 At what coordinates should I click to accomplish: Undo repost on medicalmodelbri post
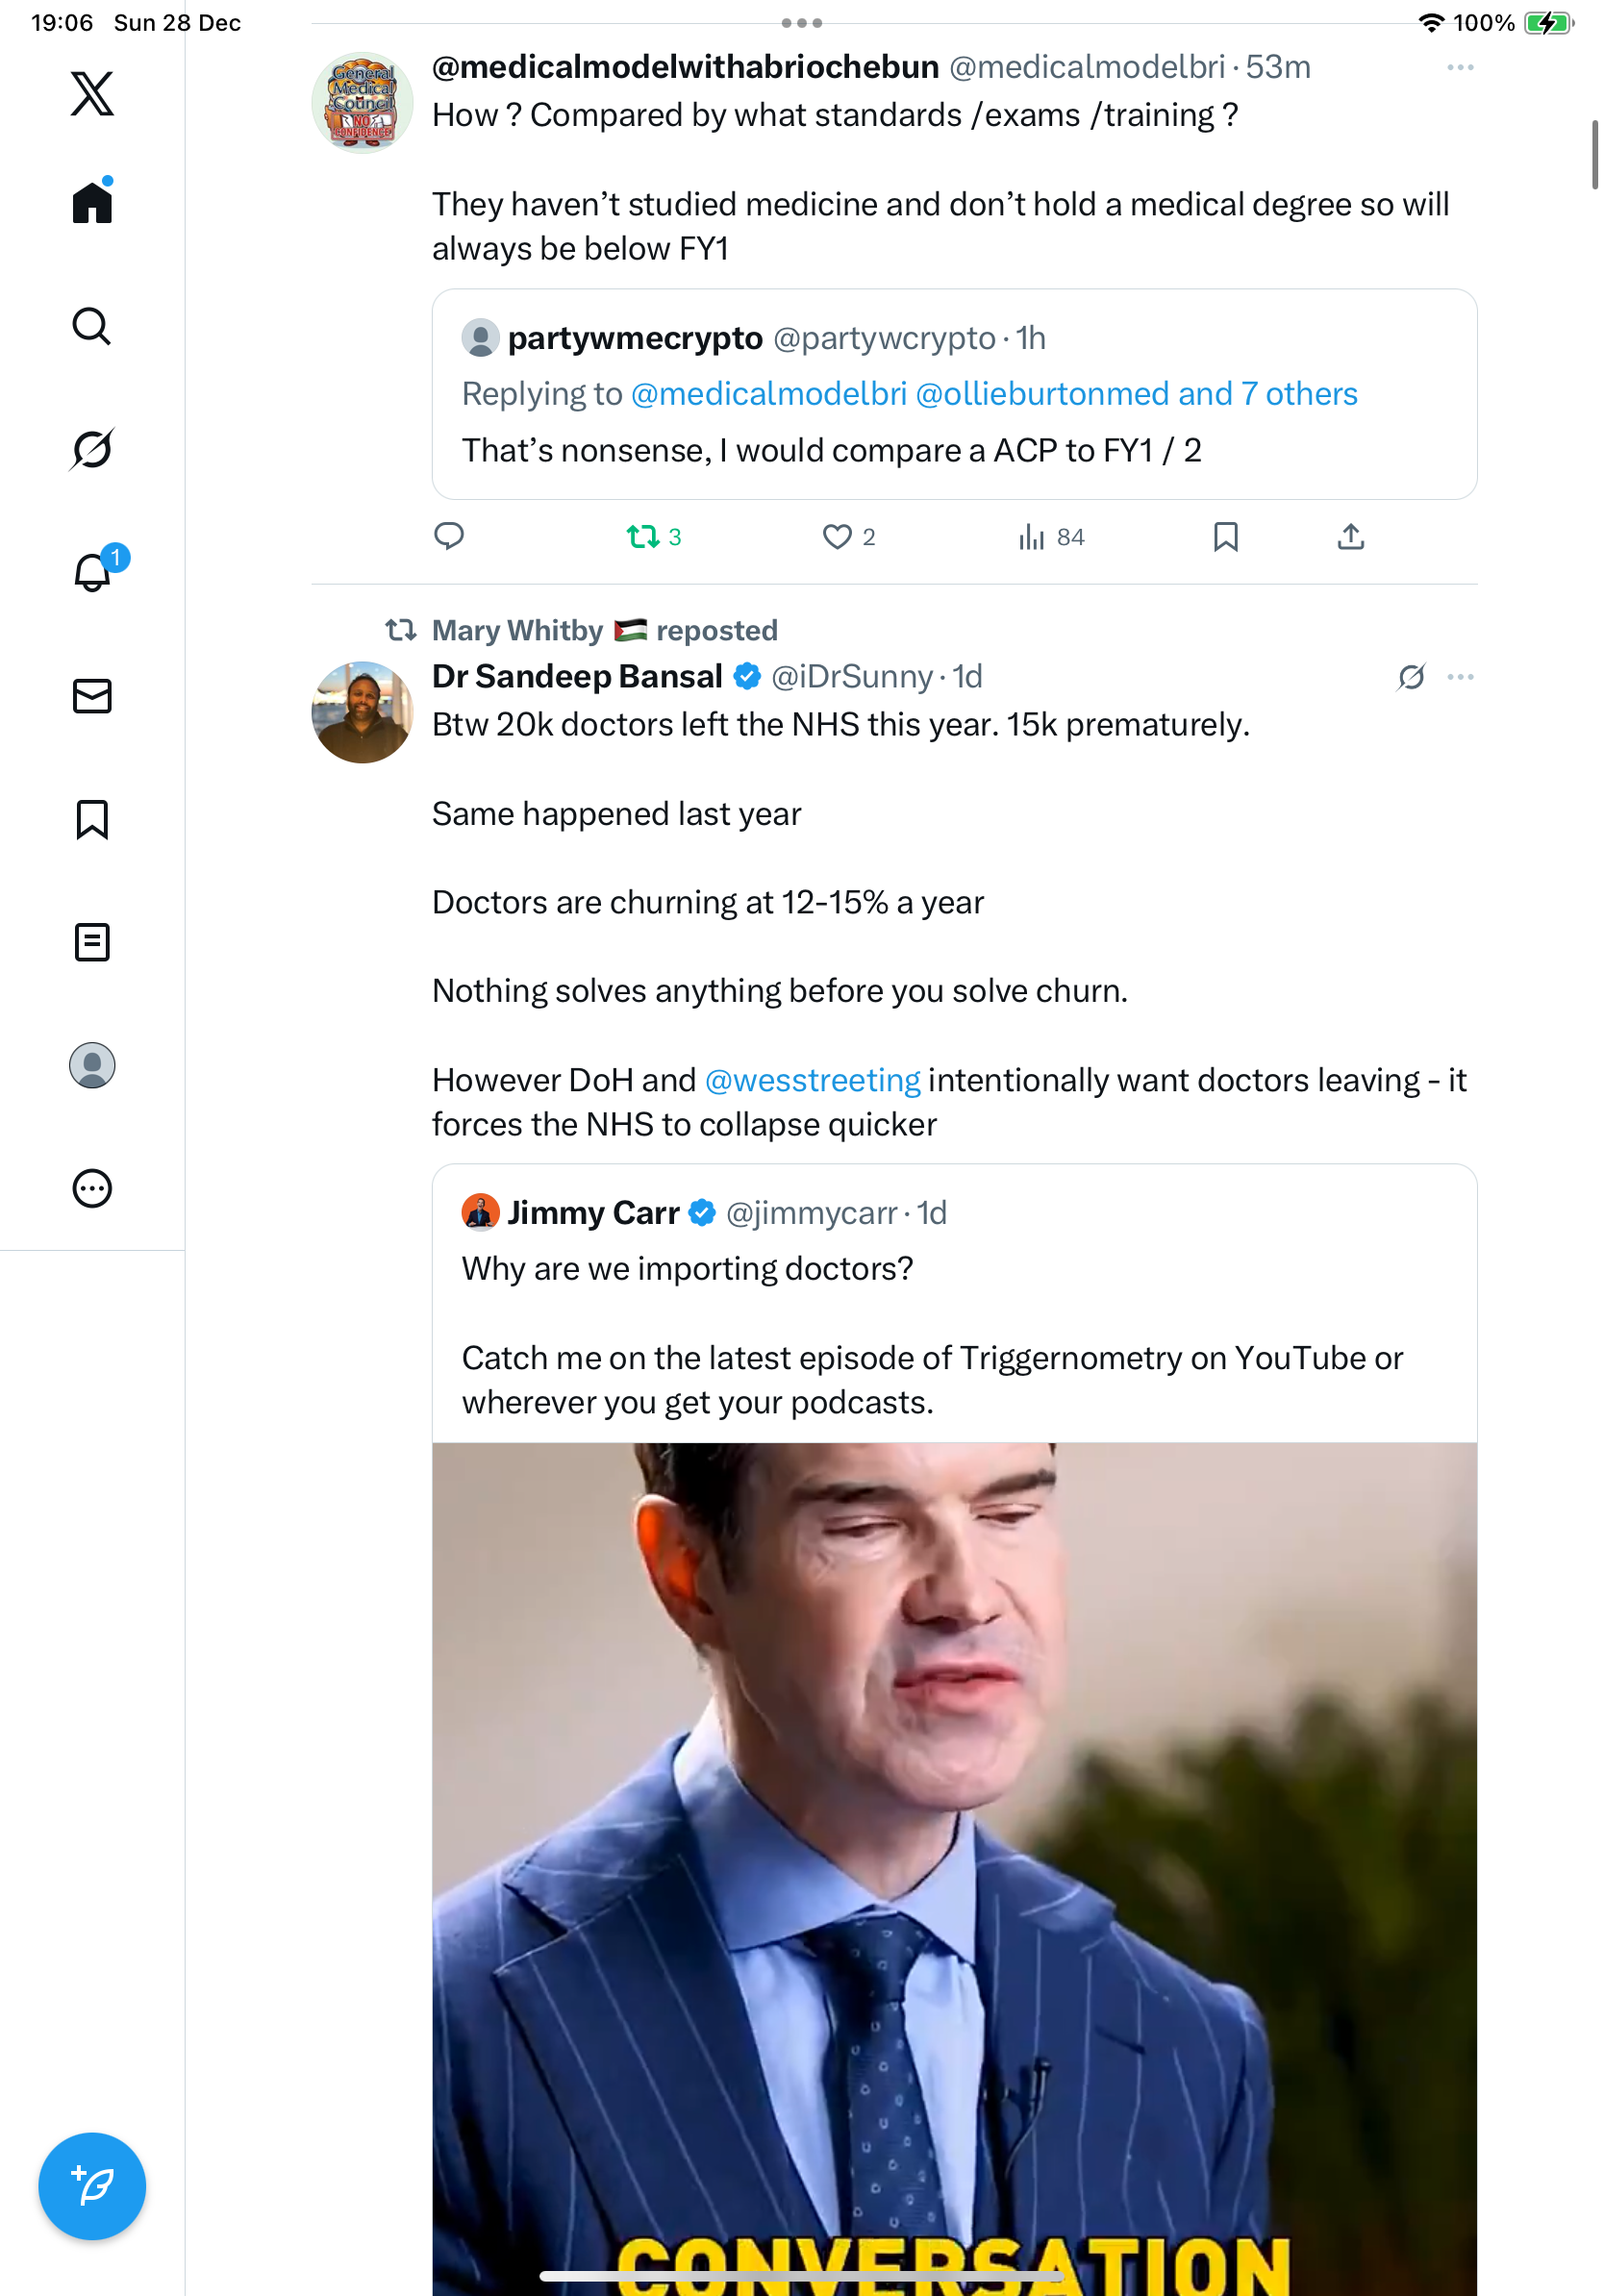643,537
